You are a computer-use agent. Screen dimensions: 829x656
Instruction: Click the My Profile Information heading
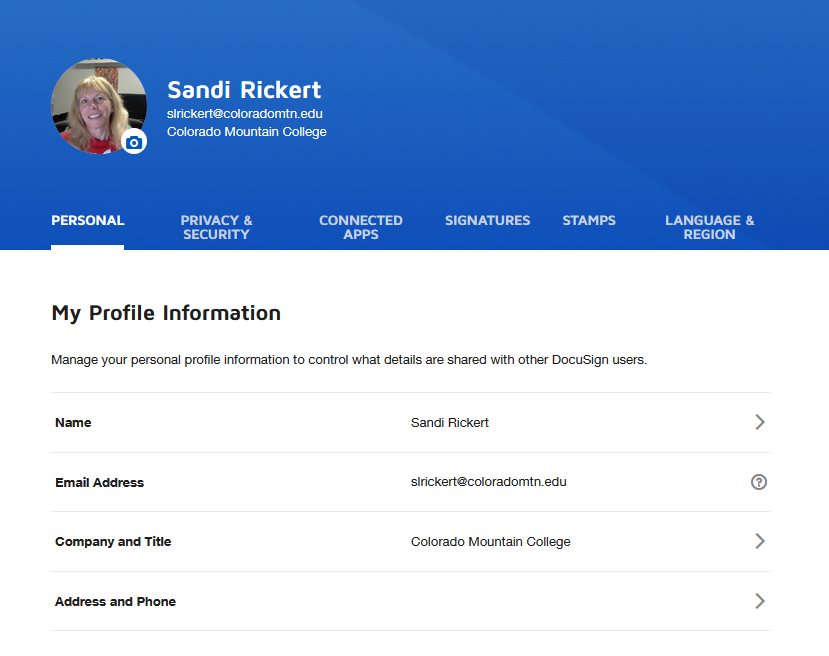pyautogui.click(x=166, y=313)
